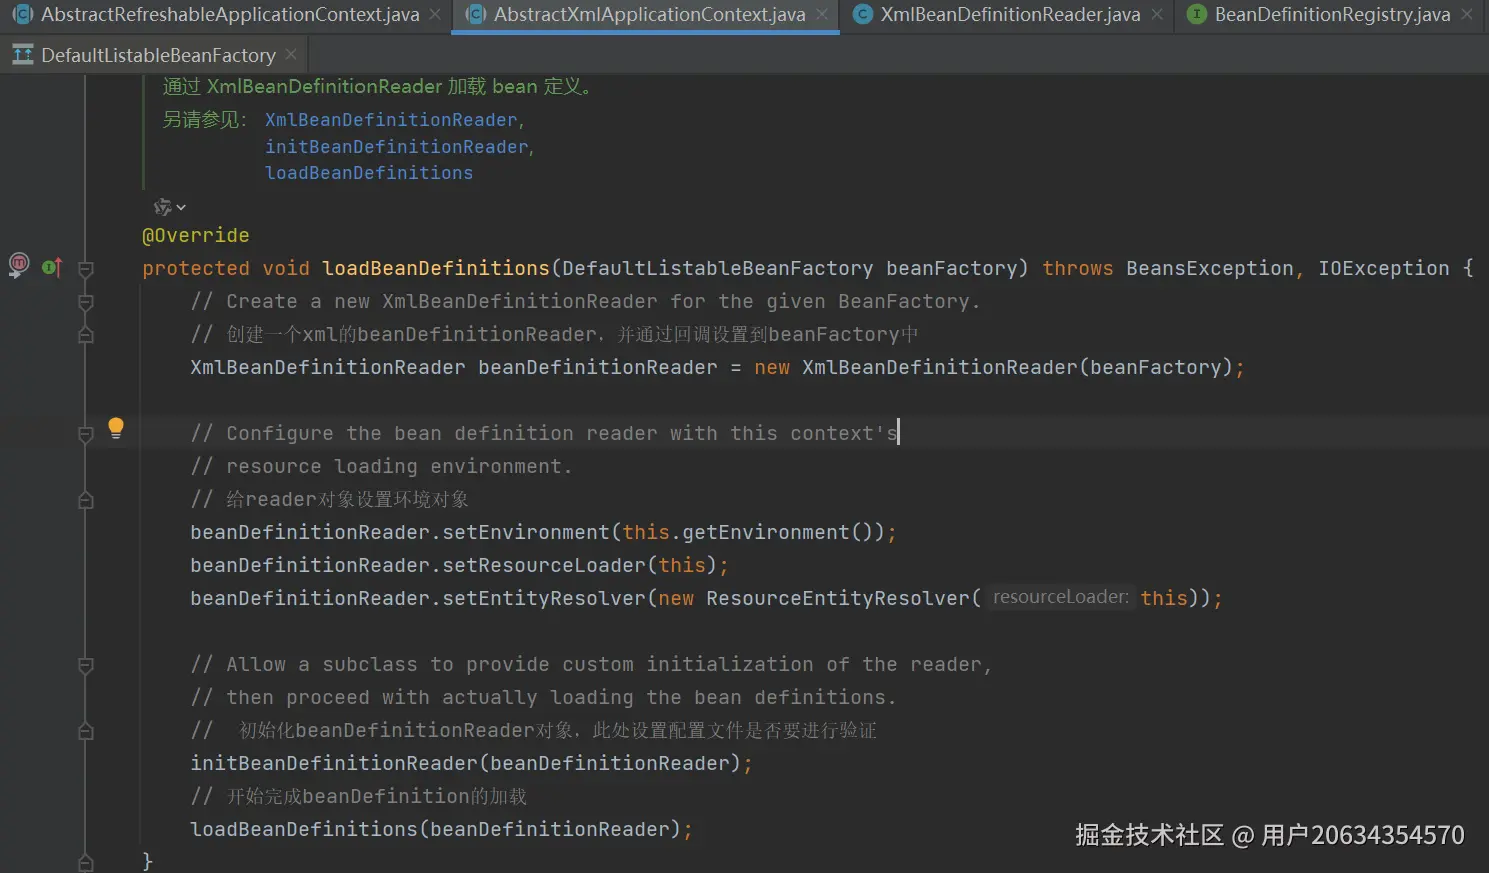
Task: Click 'new XmlBeanDefinitionReader(beanFactory)' constructor call
Action: point(994,367)
